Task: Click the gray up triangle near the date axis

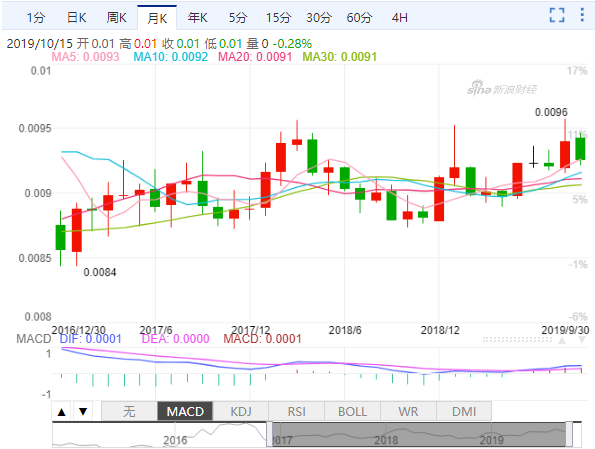Action: click(x=562, y=340)
